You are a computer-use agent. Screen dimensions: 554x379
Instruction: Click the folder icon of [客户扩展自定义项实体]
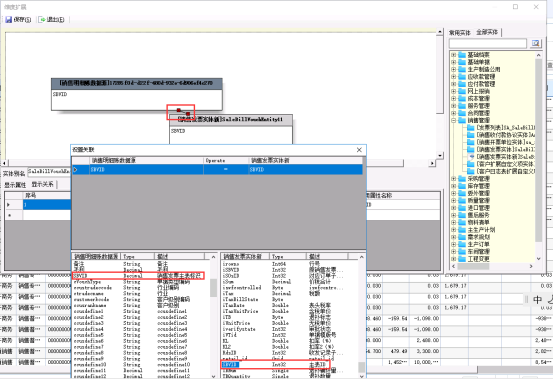coord(471,164)
